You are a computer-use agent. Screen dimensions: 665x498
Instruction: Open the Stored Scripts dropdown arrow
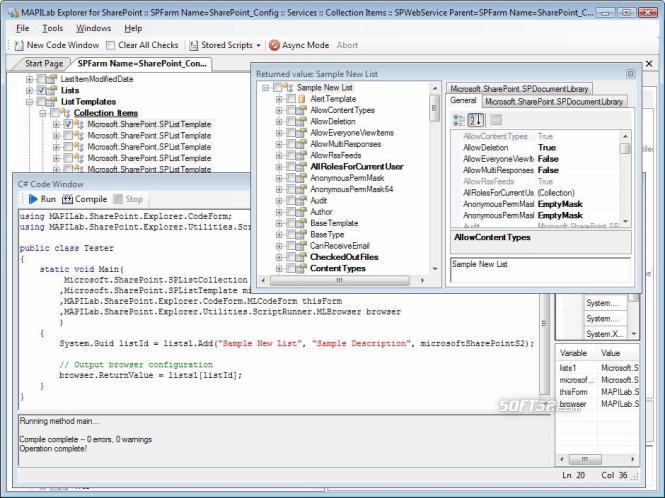coord(258,45)
